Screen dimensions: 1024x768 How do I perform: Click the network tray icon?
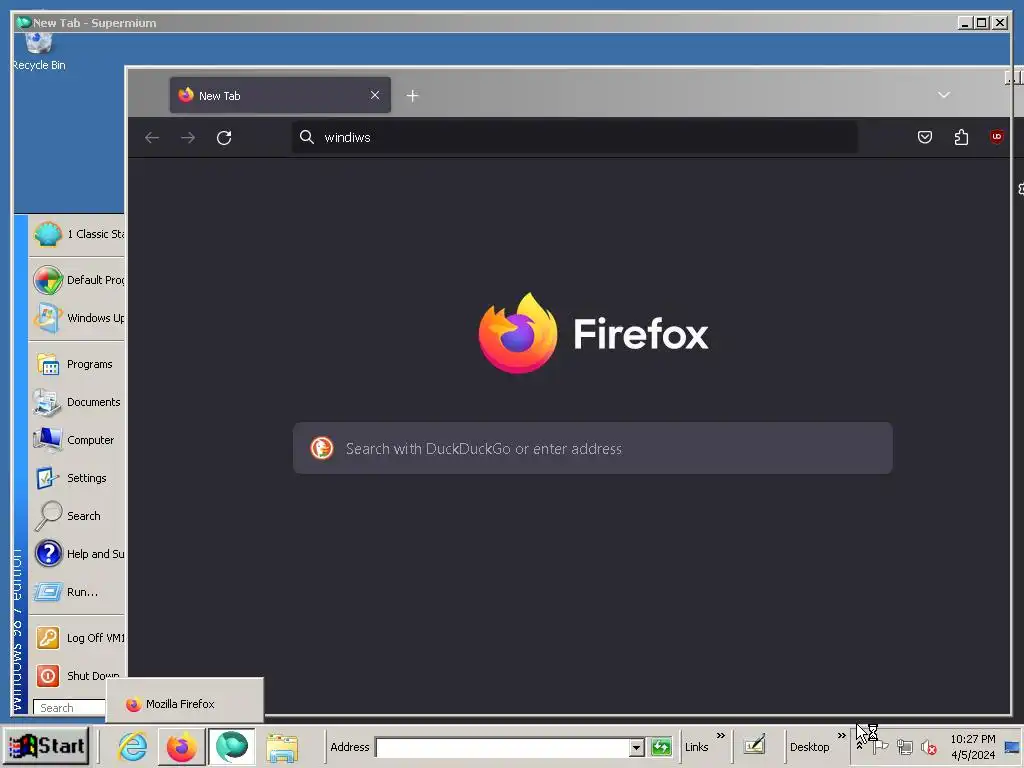904,747
